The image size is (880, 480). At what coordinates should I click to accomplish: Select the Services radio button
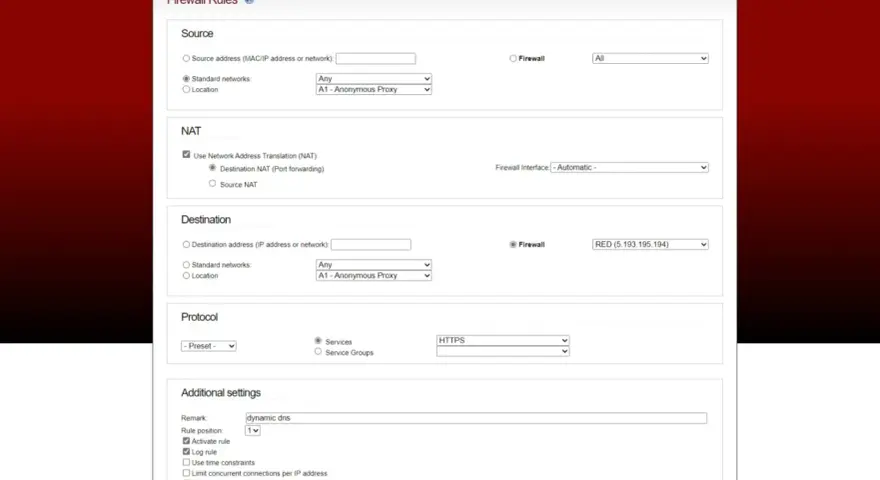tap(318, 341)
